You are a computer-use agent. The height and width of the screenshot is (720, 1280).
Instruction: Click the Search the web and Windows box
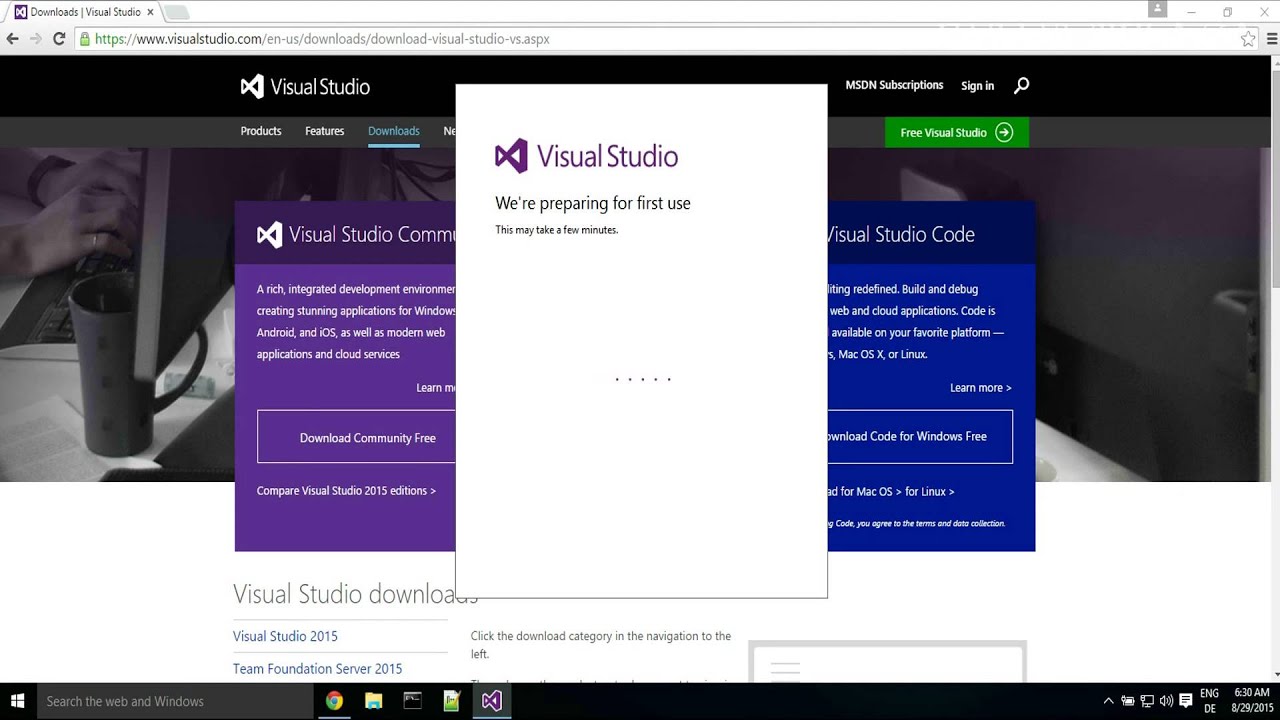coord(176,701)
